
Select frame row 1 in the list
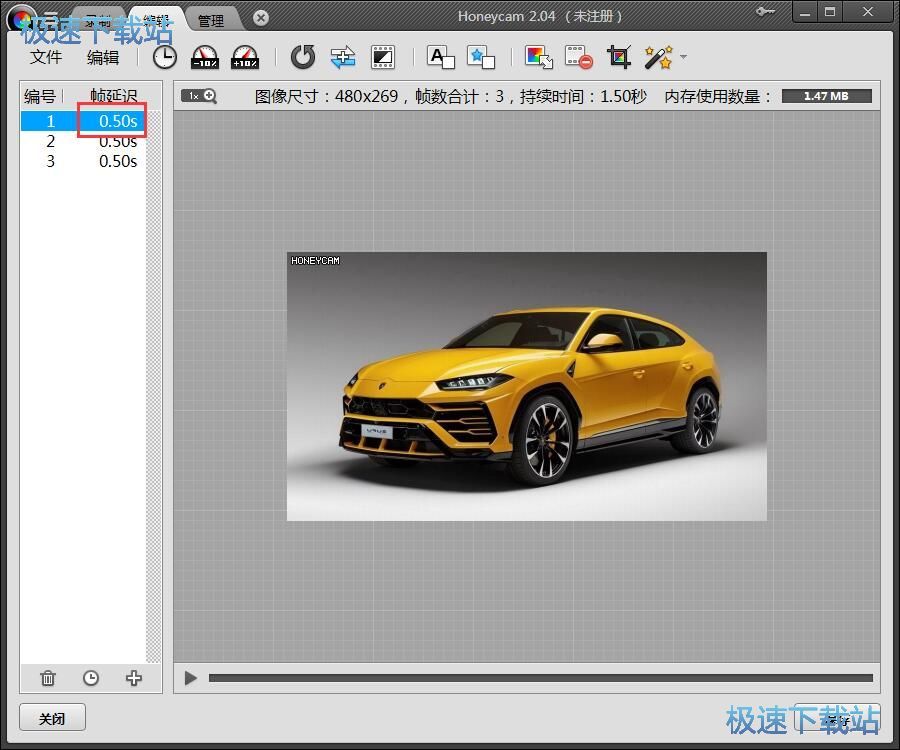tap(83, 121)
